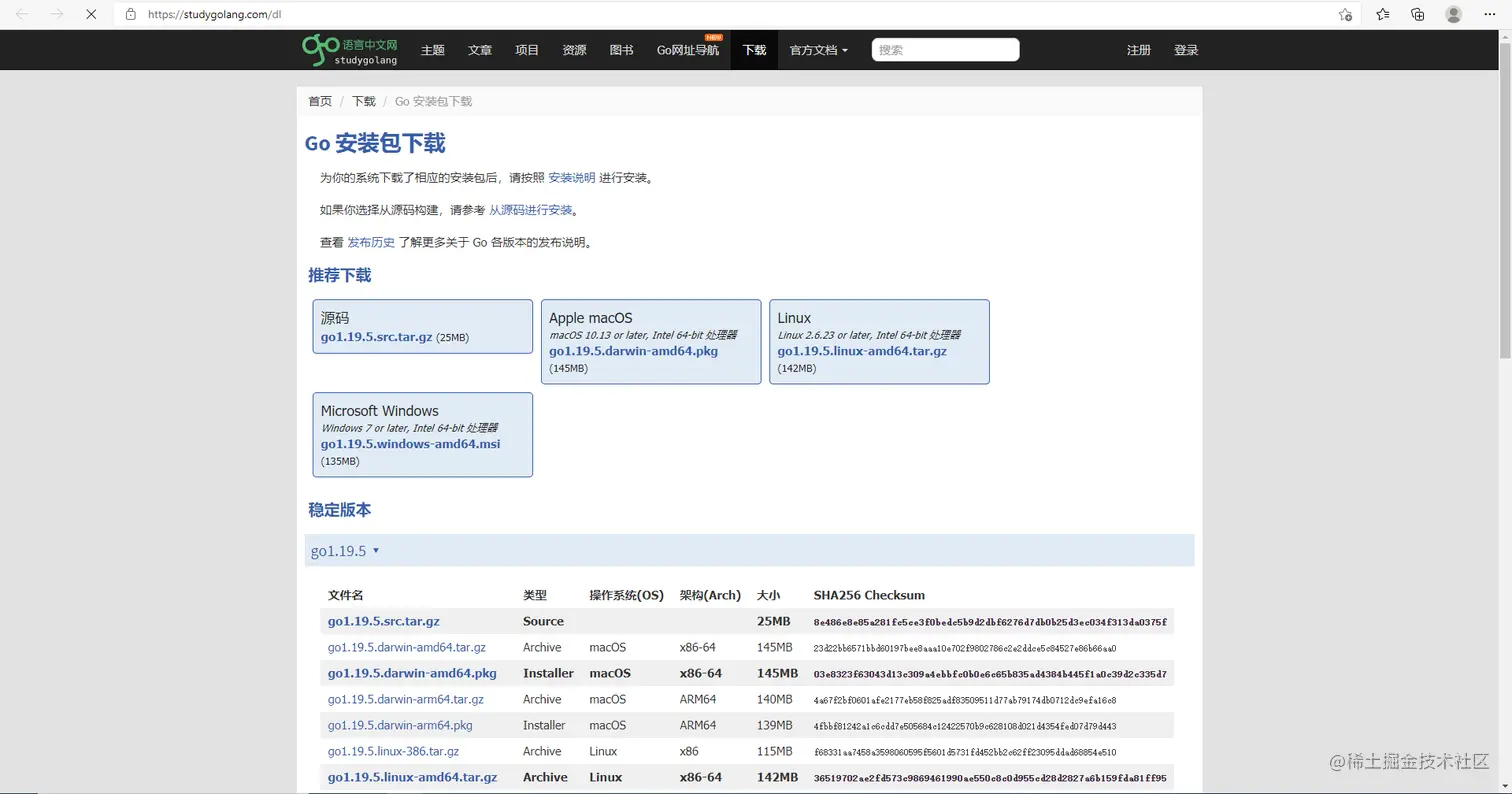Go back using the browser back arrow
Image resolution: width=1512 pixels, height=794 pixels.
click(23, 14)
